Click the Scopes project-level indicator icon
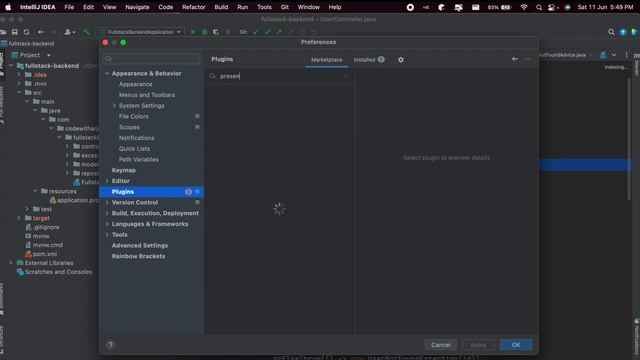Viewport: 640px width, 360px height. point(198,127)
